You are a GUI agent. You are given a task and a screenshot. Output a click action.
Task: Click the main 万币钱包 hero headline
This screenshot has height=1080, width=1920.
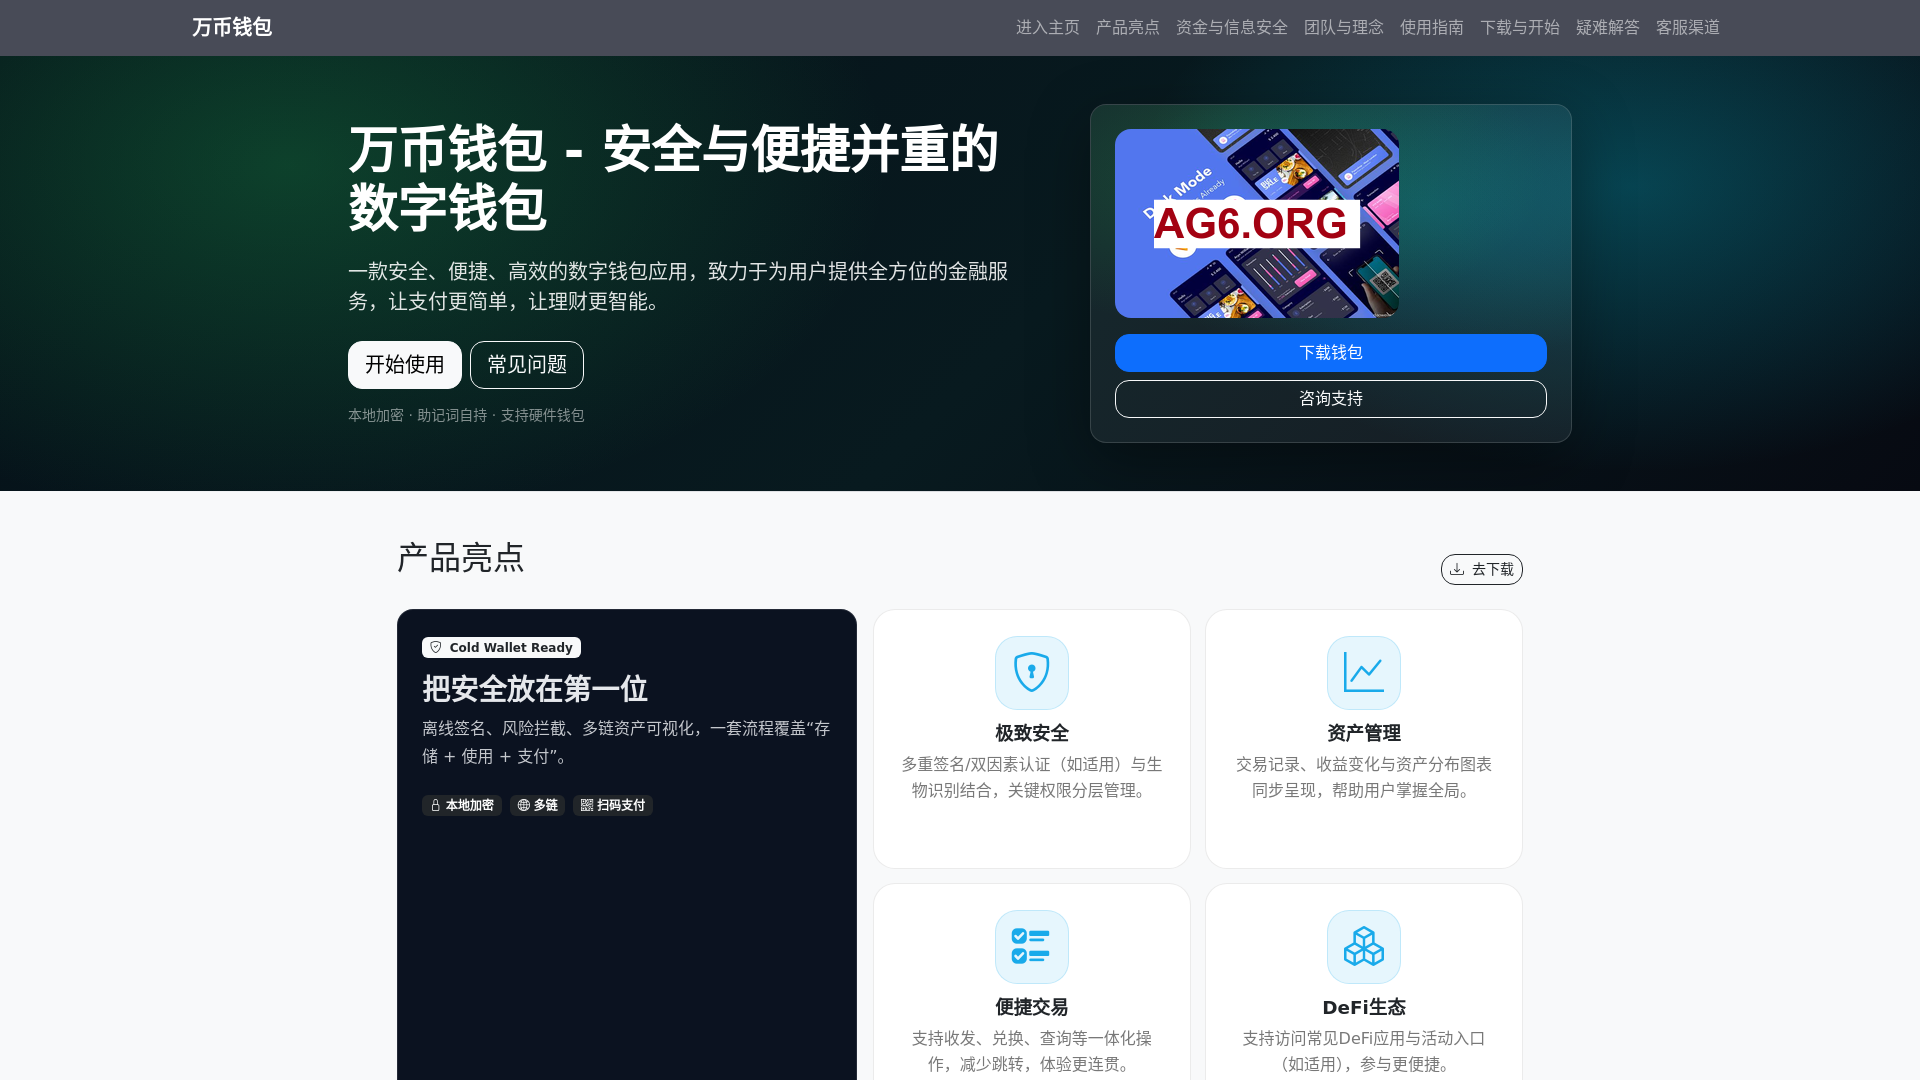673,178
